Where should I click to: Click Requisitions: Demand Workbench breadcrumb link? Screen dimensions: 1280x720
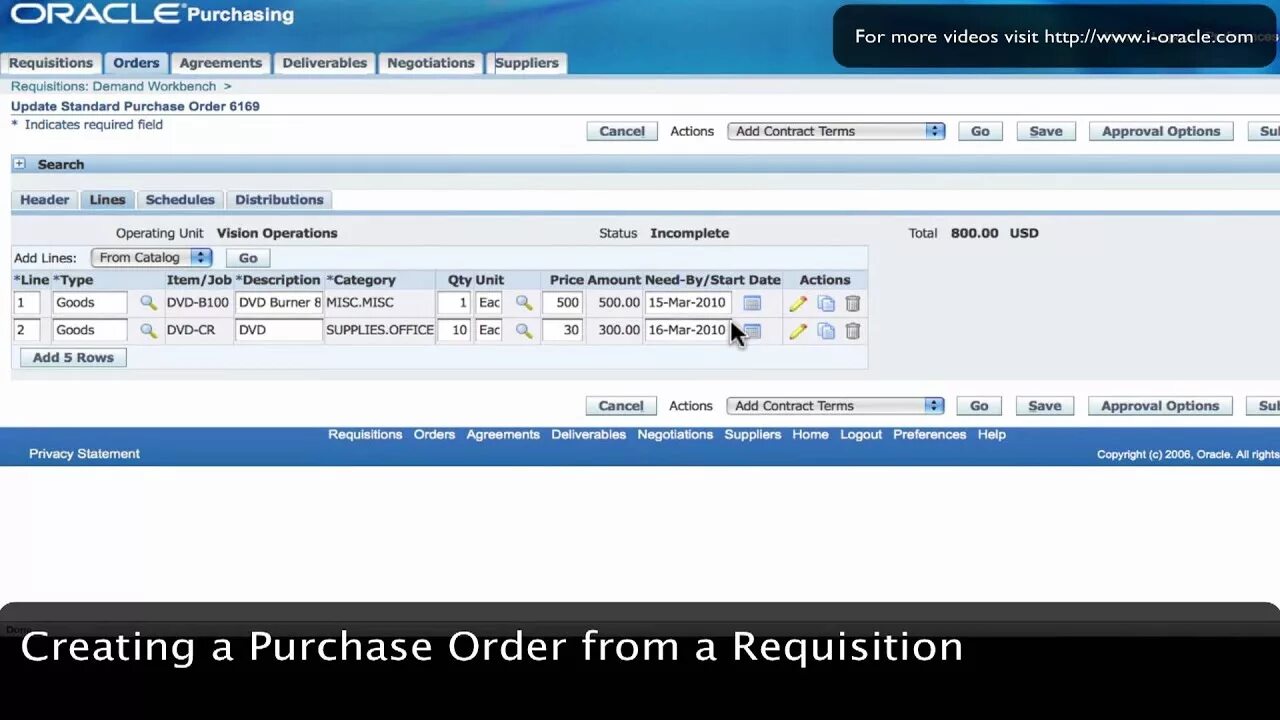pyautogui.click(x=113, y=87)
